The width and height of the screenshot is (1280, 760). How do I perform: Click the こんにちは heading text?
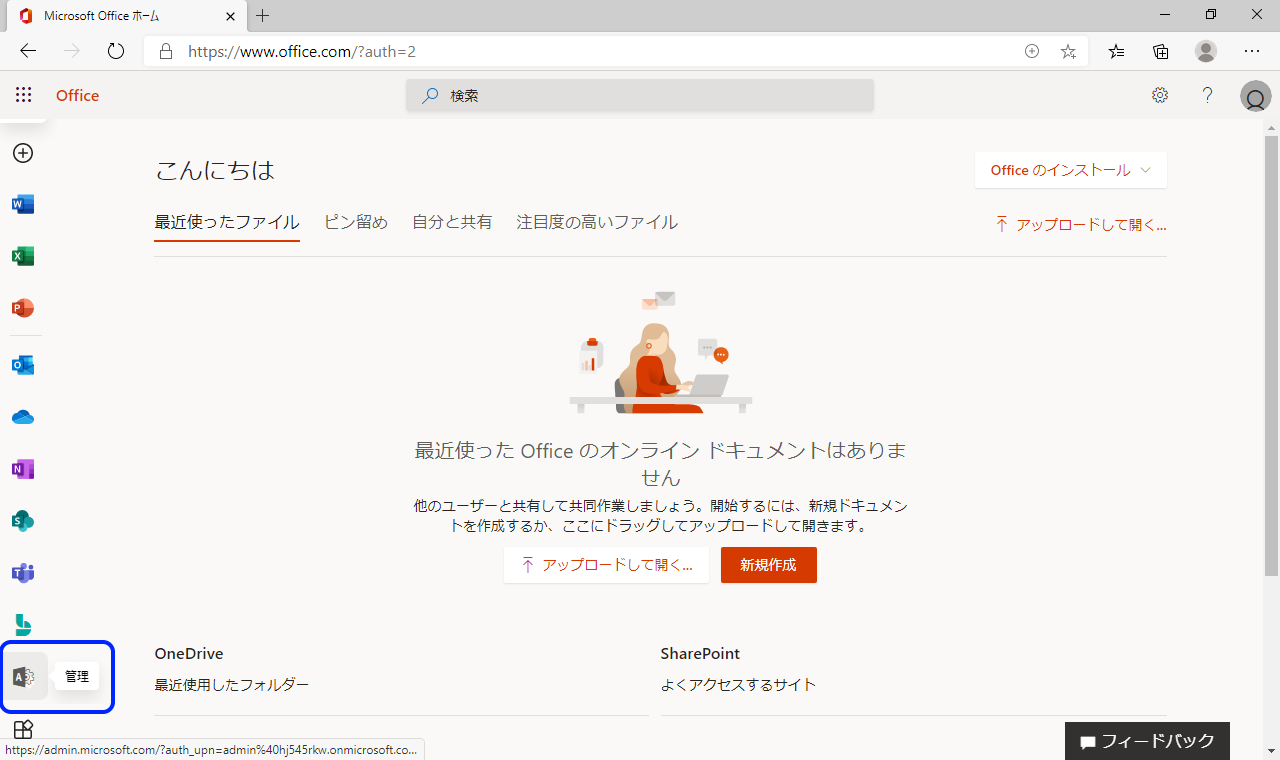[215, 170]
